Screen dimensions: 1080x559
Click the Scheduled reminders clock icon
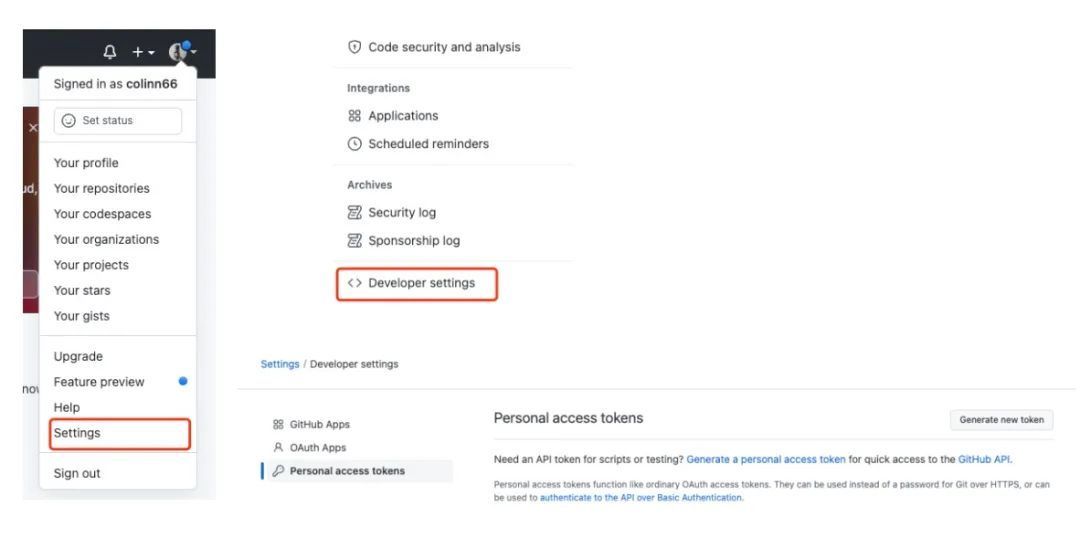pyautogui.click(x=354, y=143)
